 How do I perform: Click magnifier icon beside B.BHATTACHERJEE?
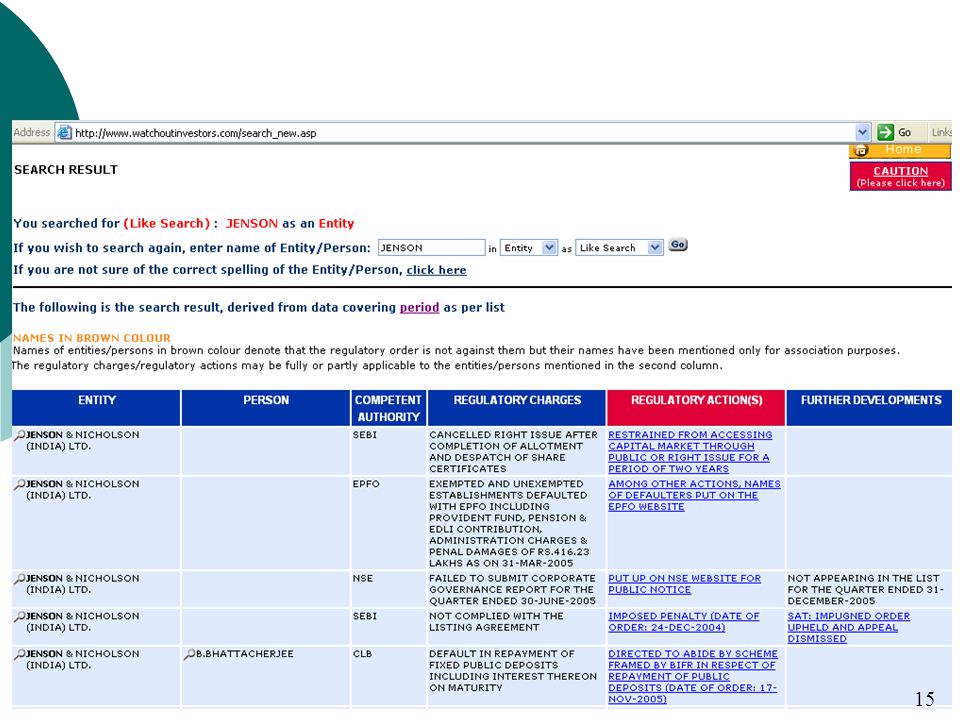[189, 654]
